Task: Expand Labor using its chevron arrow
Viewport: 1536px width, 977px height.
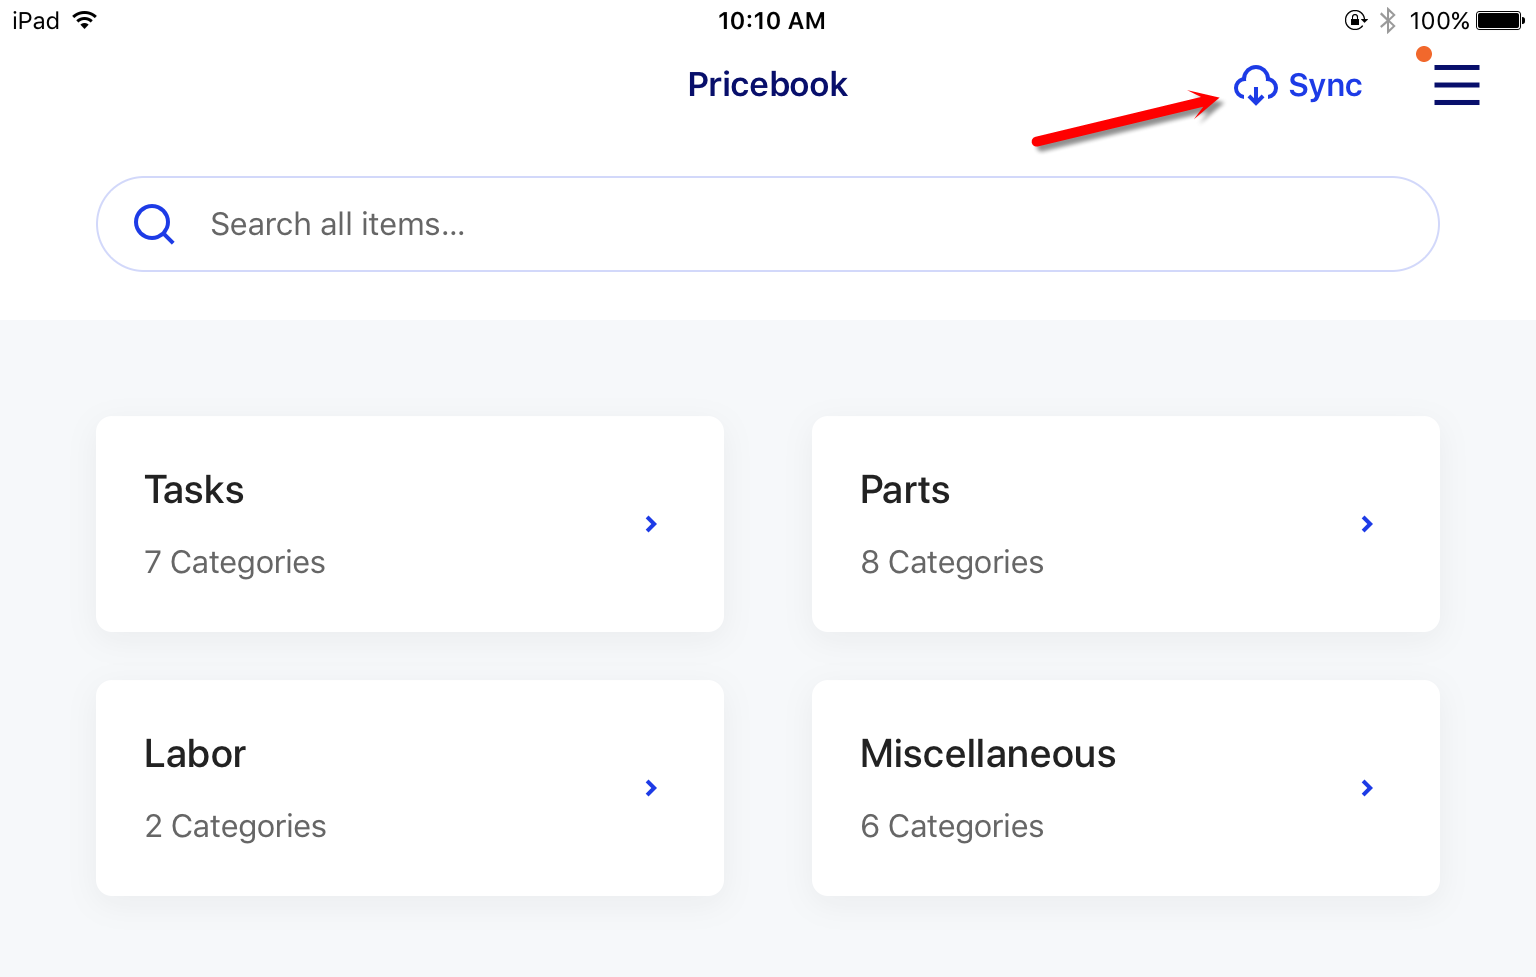Action: (x=651, y=788)
